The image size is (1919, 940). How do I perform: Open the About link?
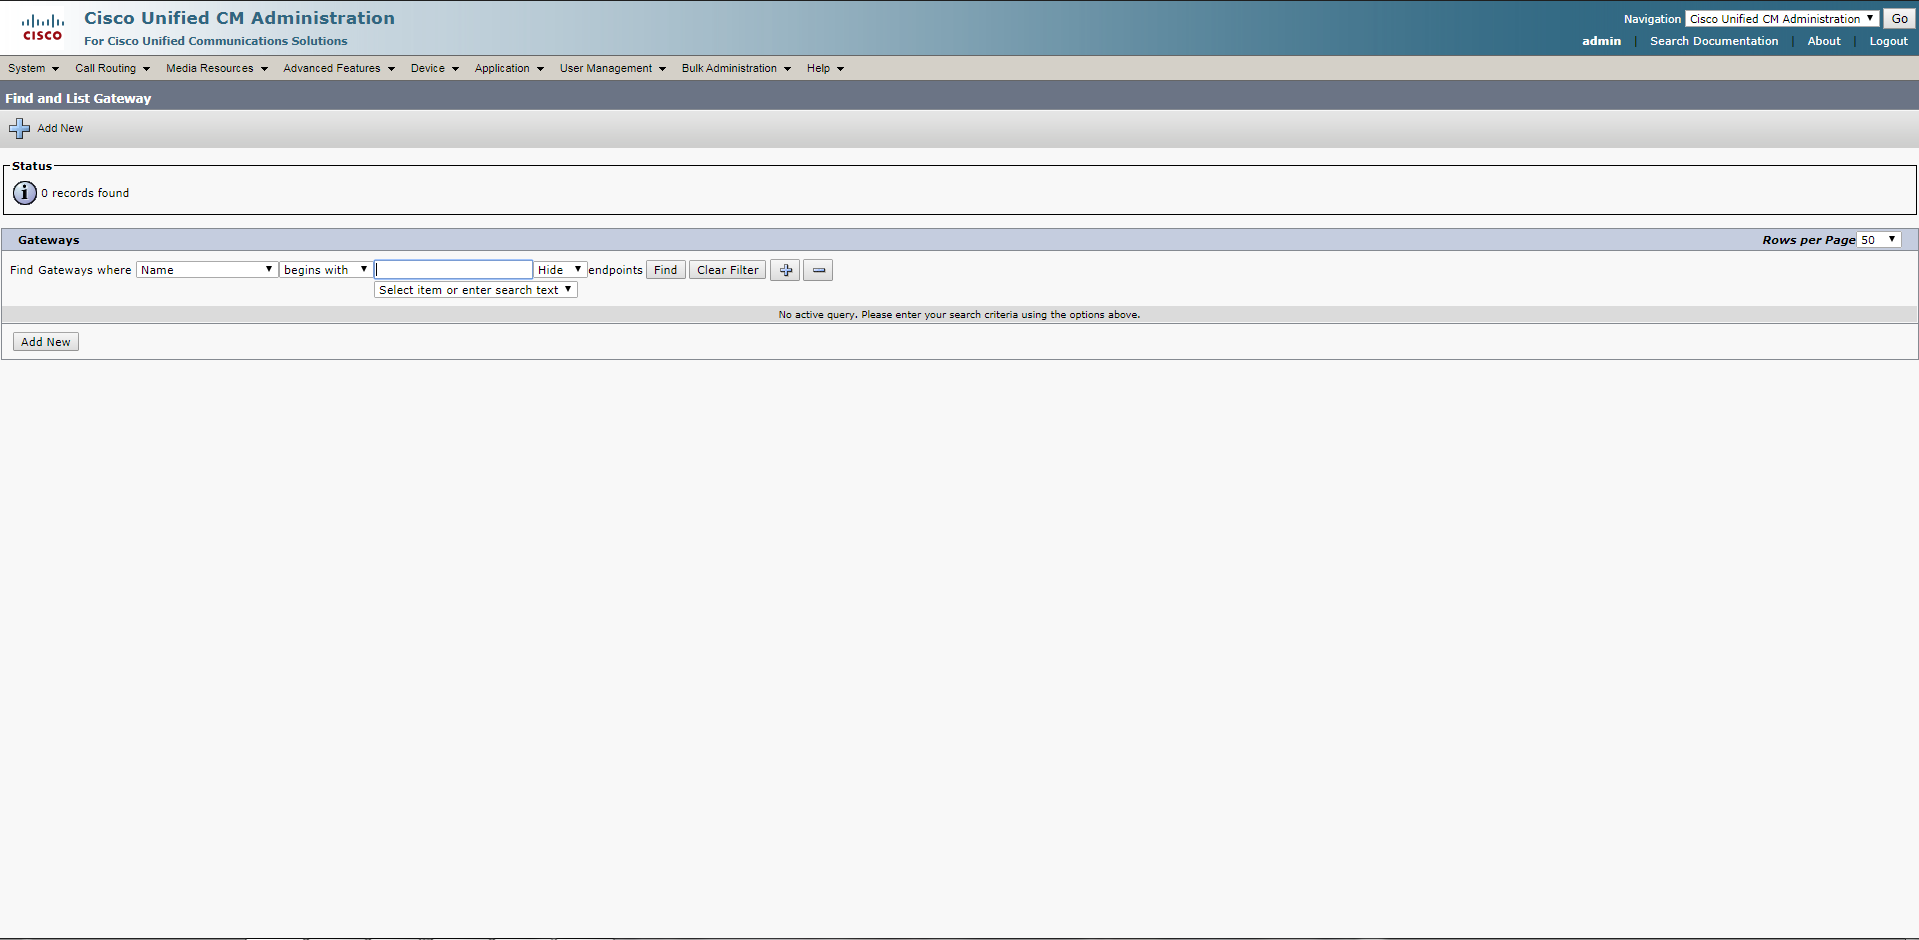point(1823,41)
